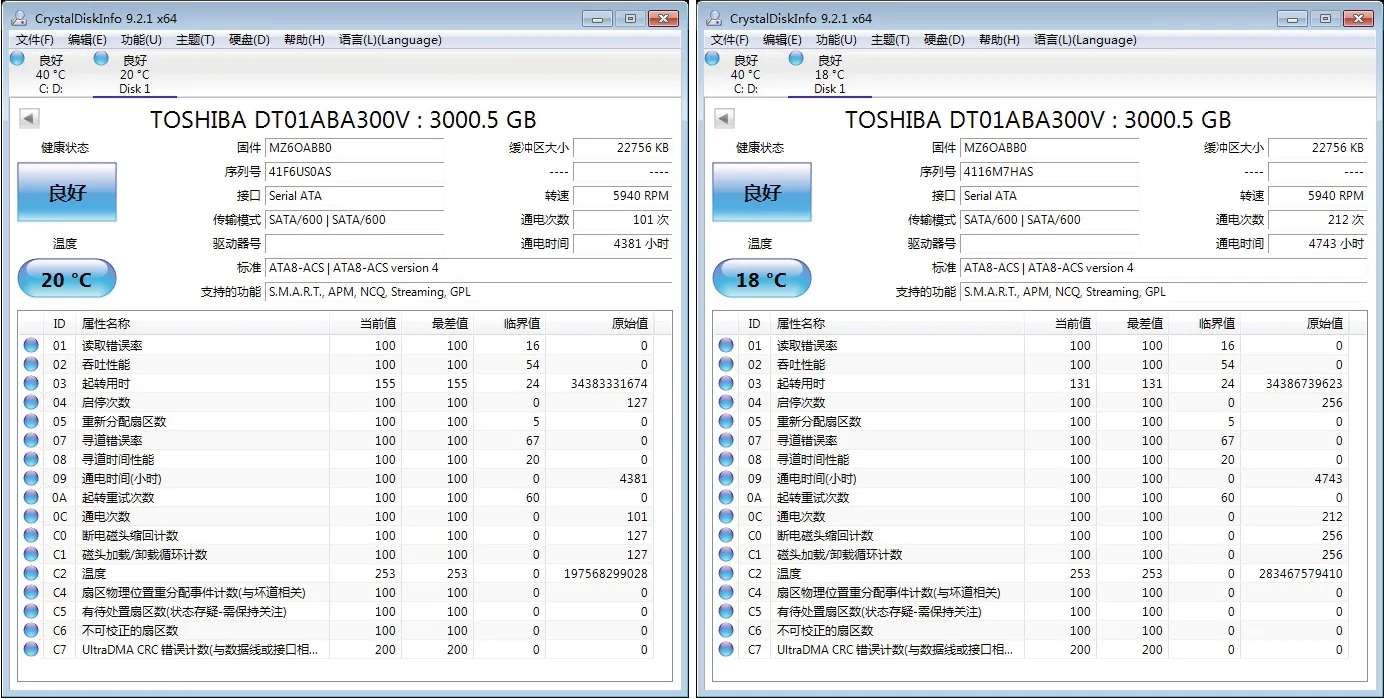Click raw value 197568299028

click(605, 574)
